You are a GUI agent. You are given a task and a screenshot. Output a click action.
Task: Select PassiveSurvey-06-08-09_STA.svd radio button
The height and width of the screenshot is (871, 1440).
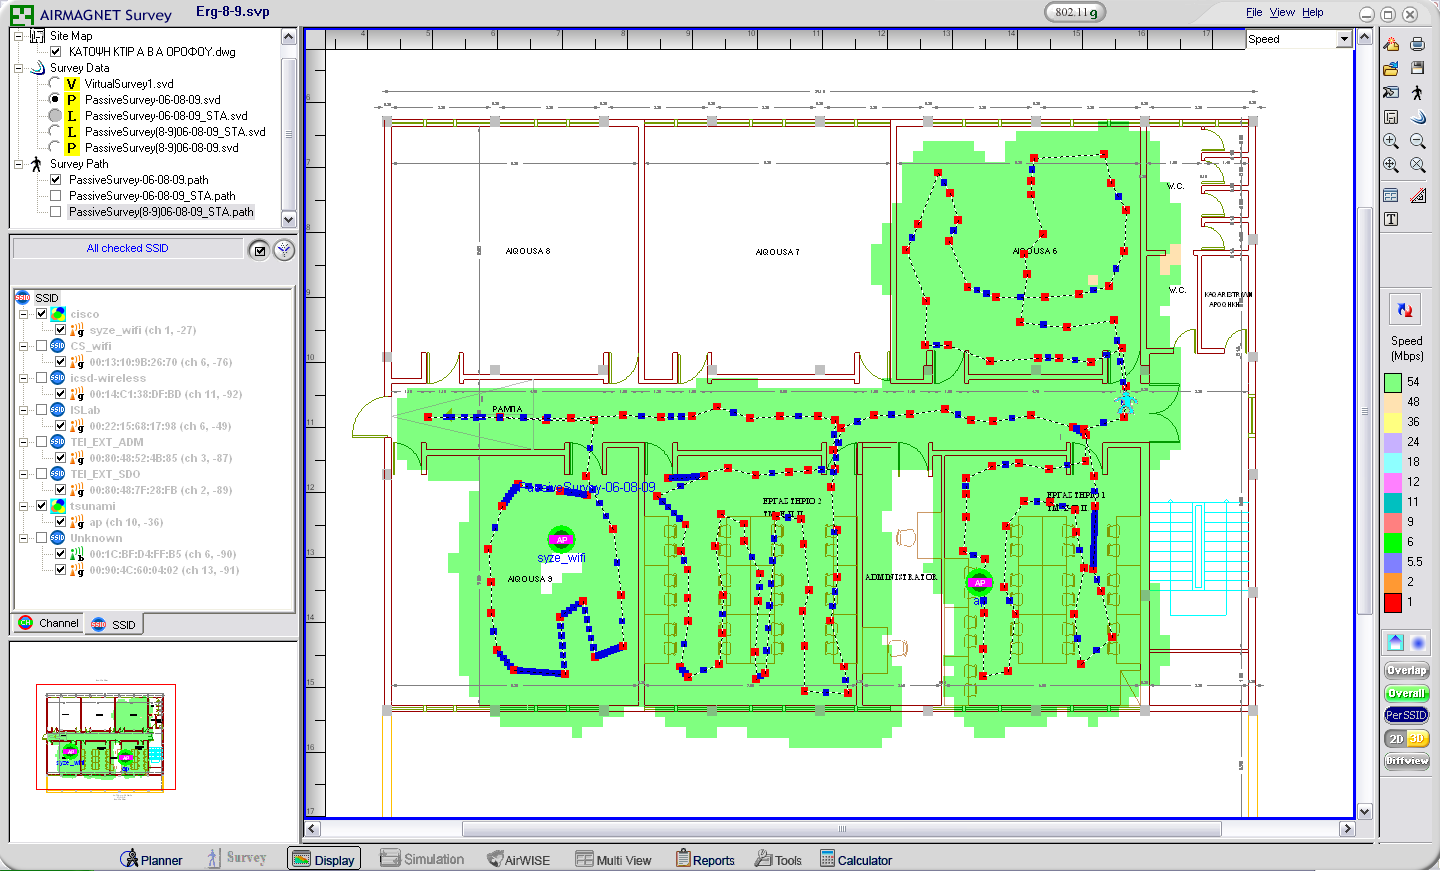(55, 116)
